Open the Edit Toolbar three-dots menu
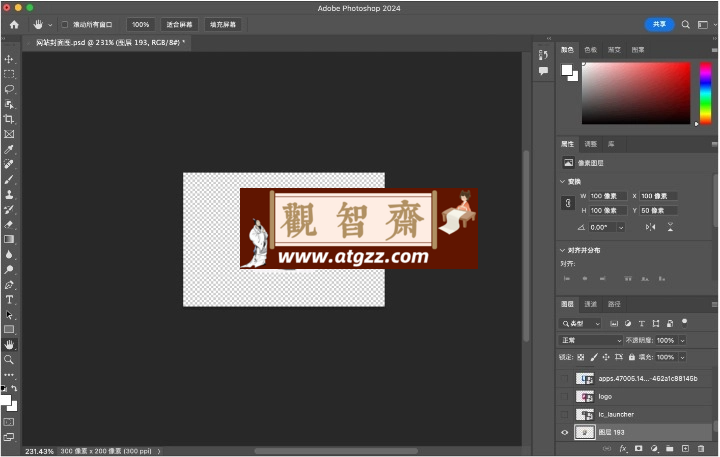The width and height of the screenshot is (720, 457). click(x=9, y=375)
